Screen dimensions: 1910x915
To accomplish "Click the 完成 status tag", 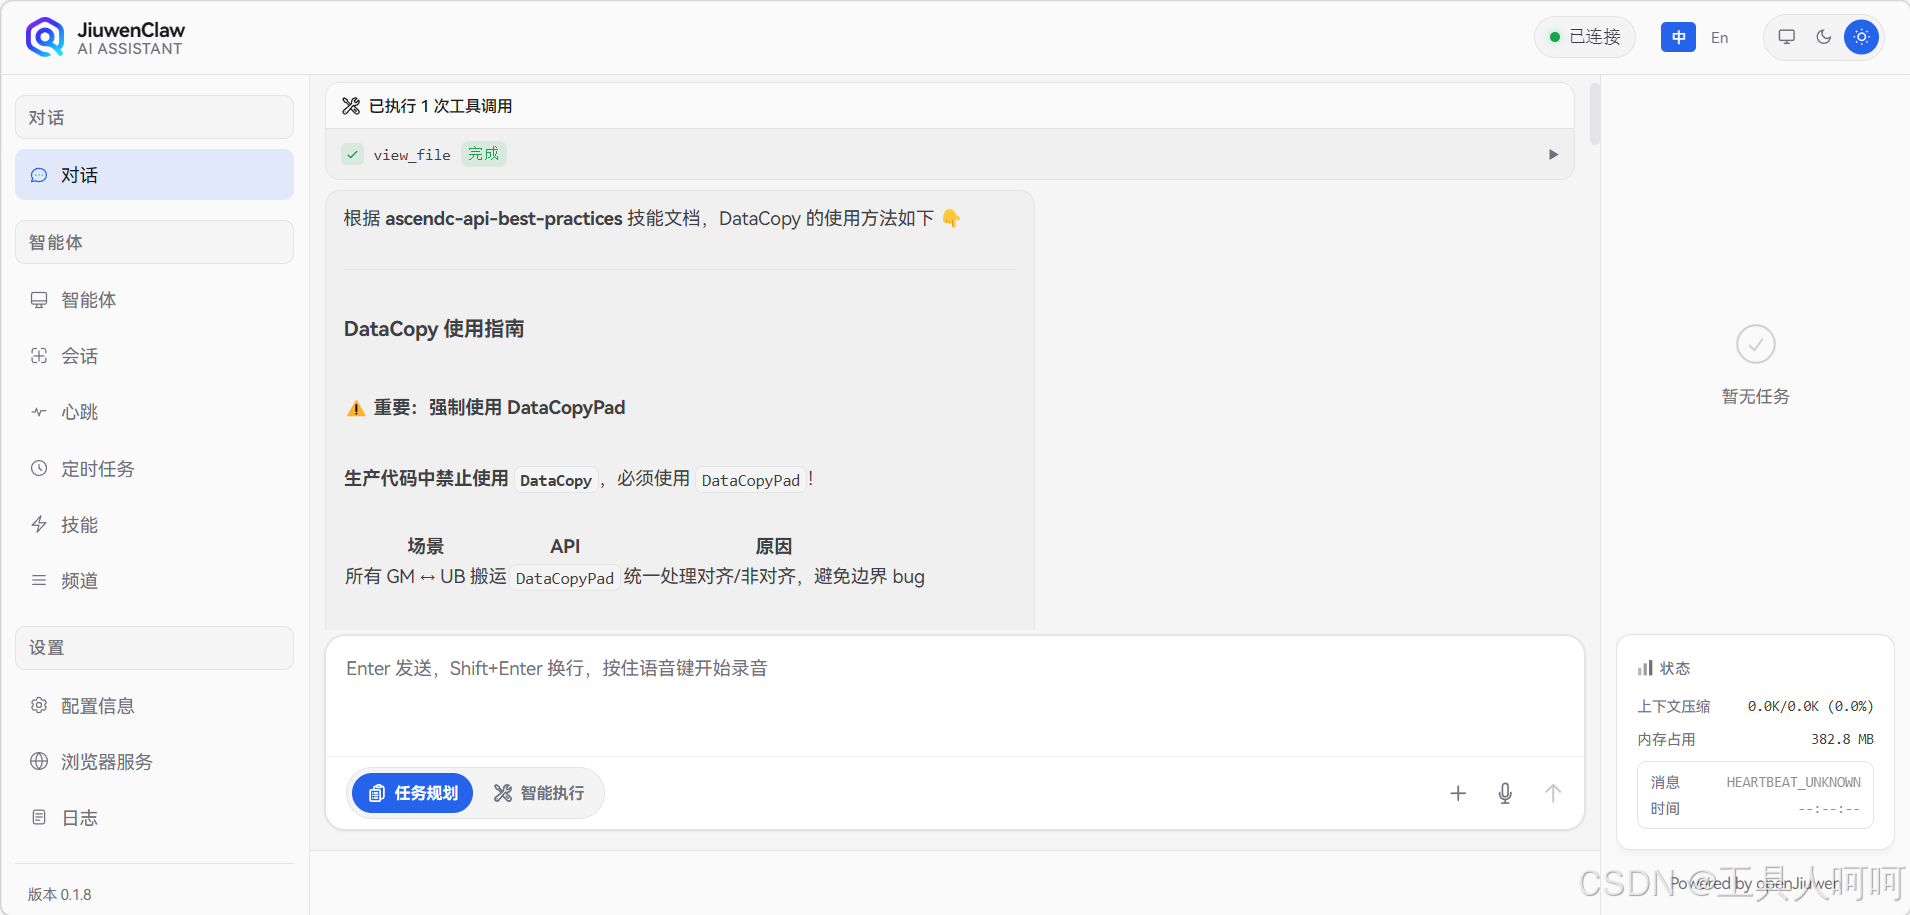I will click(484, 154).
